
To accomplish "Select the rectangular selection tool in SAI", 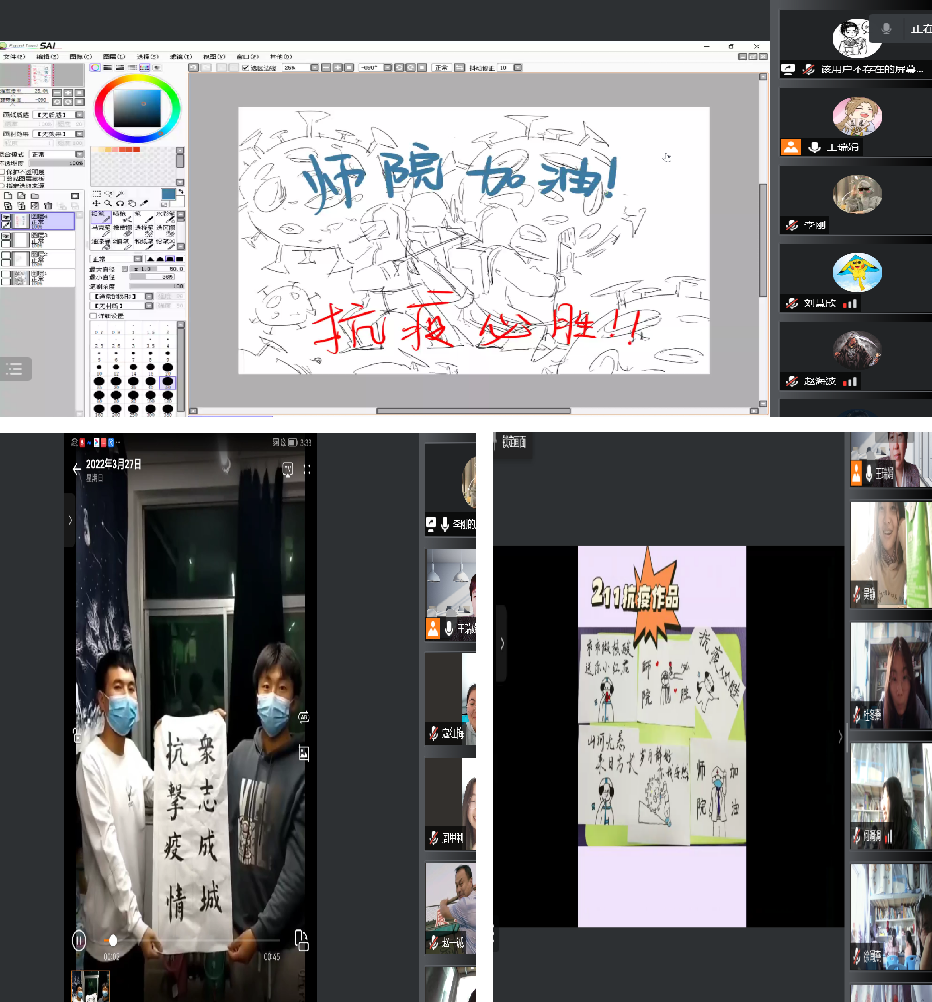I will [97, 193].
